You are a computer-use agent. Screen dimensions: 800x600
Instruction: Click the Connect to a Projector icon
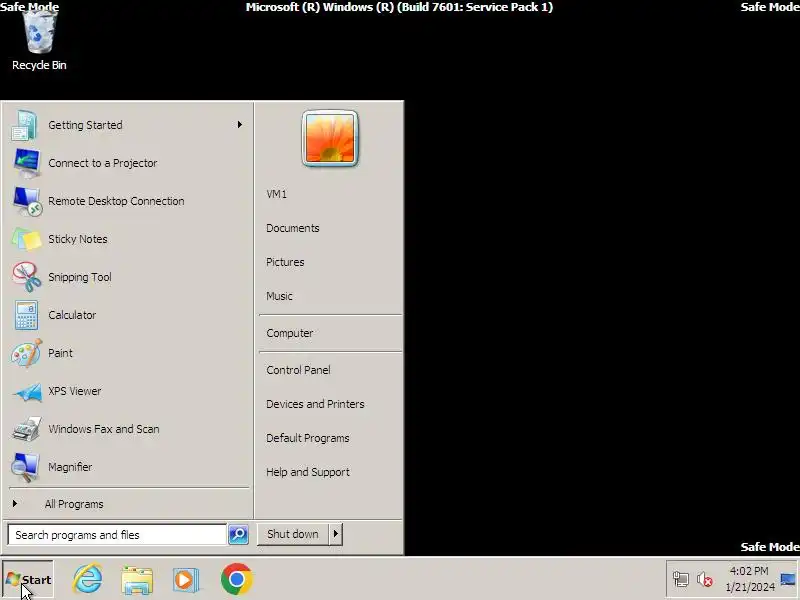[x=26, y=163]
